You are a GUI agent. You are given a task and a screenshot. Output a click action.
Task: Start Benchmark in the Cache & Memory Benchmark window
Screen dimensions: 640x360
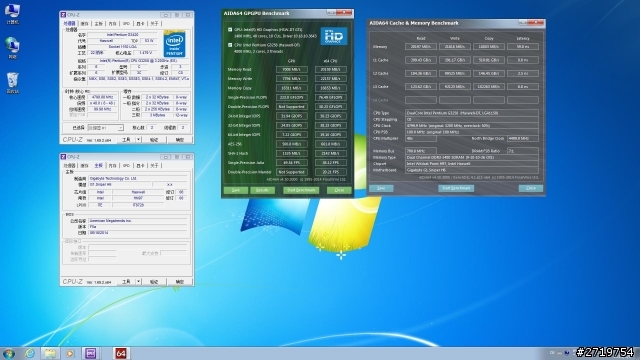[x=456, y=188]
